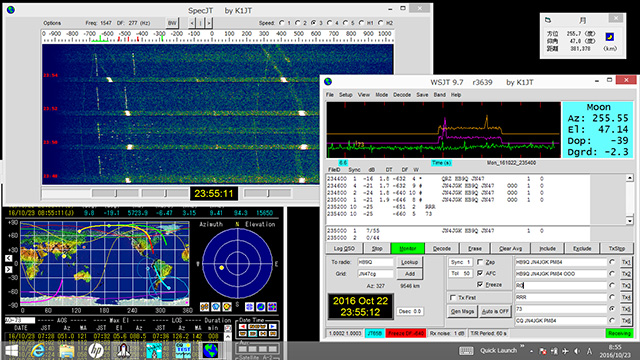Click the Clear Avg button
Viewport: 640px width, 360px height.
[510, 248]
